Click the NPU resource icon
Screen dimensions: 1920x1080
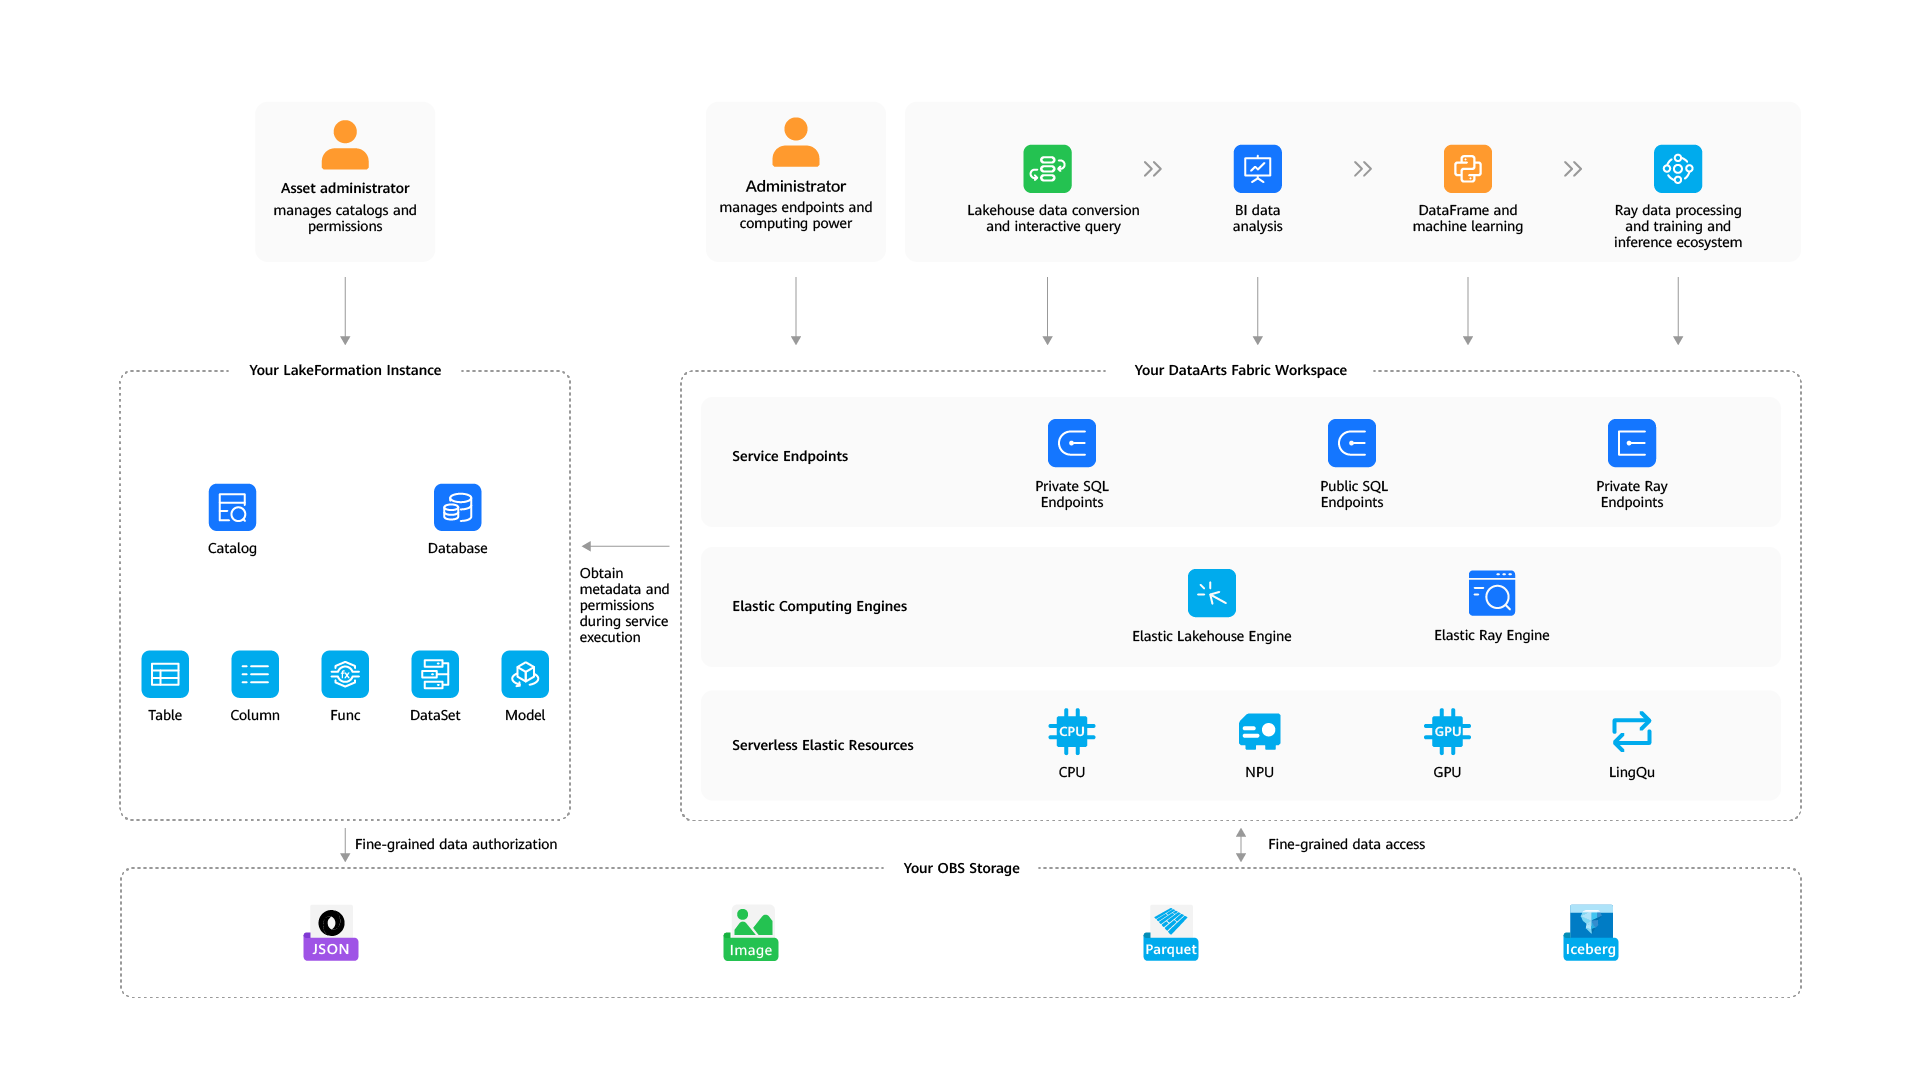click(1259, 732)
